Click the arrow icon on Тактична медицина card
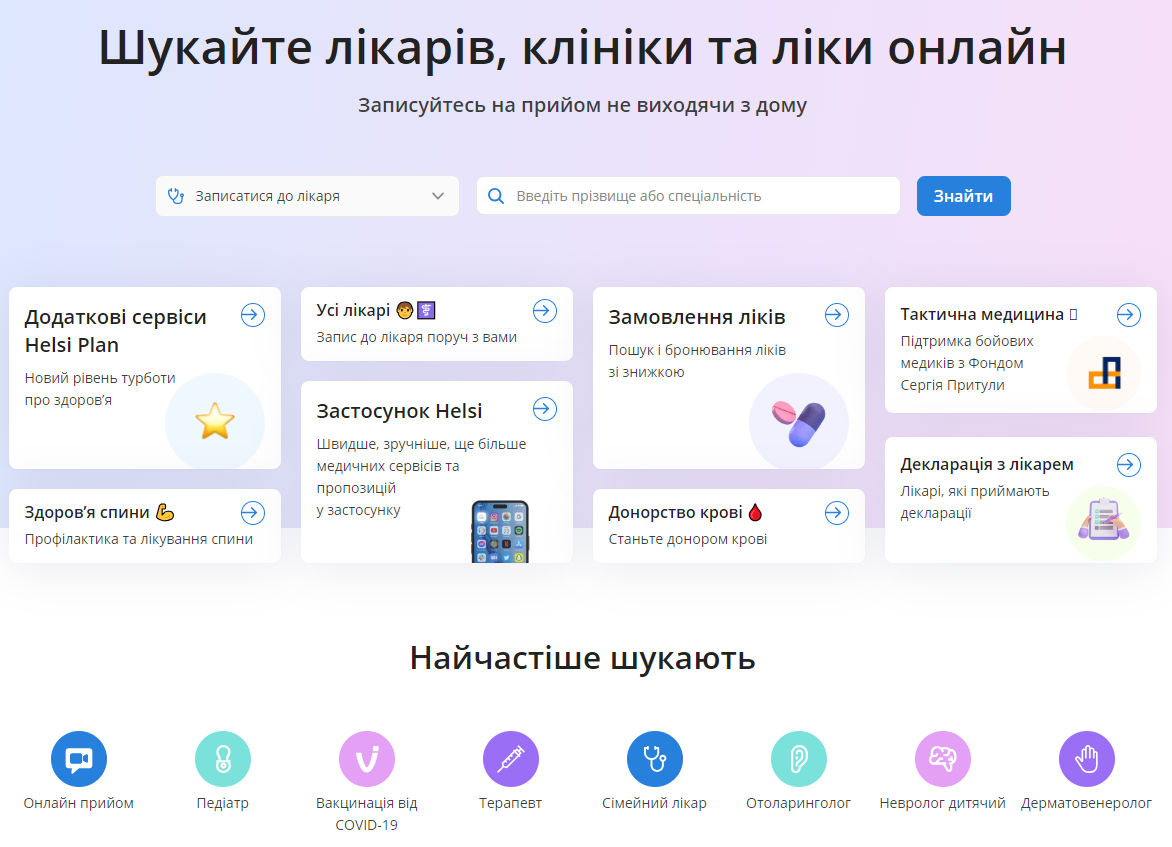The image size is (1172, 847). [x=1128, y=314]
